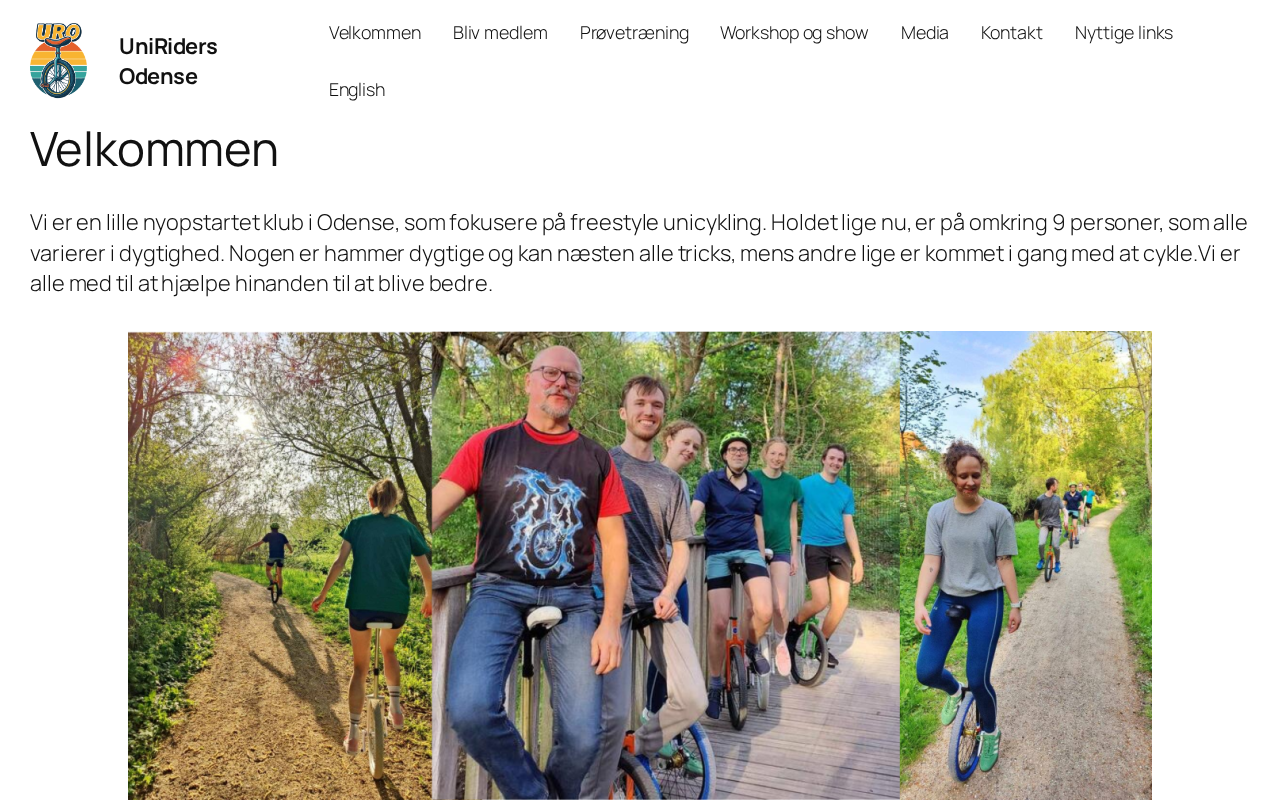
Task: Click the distant rider in the left photo
Action: tap(273, 562)
